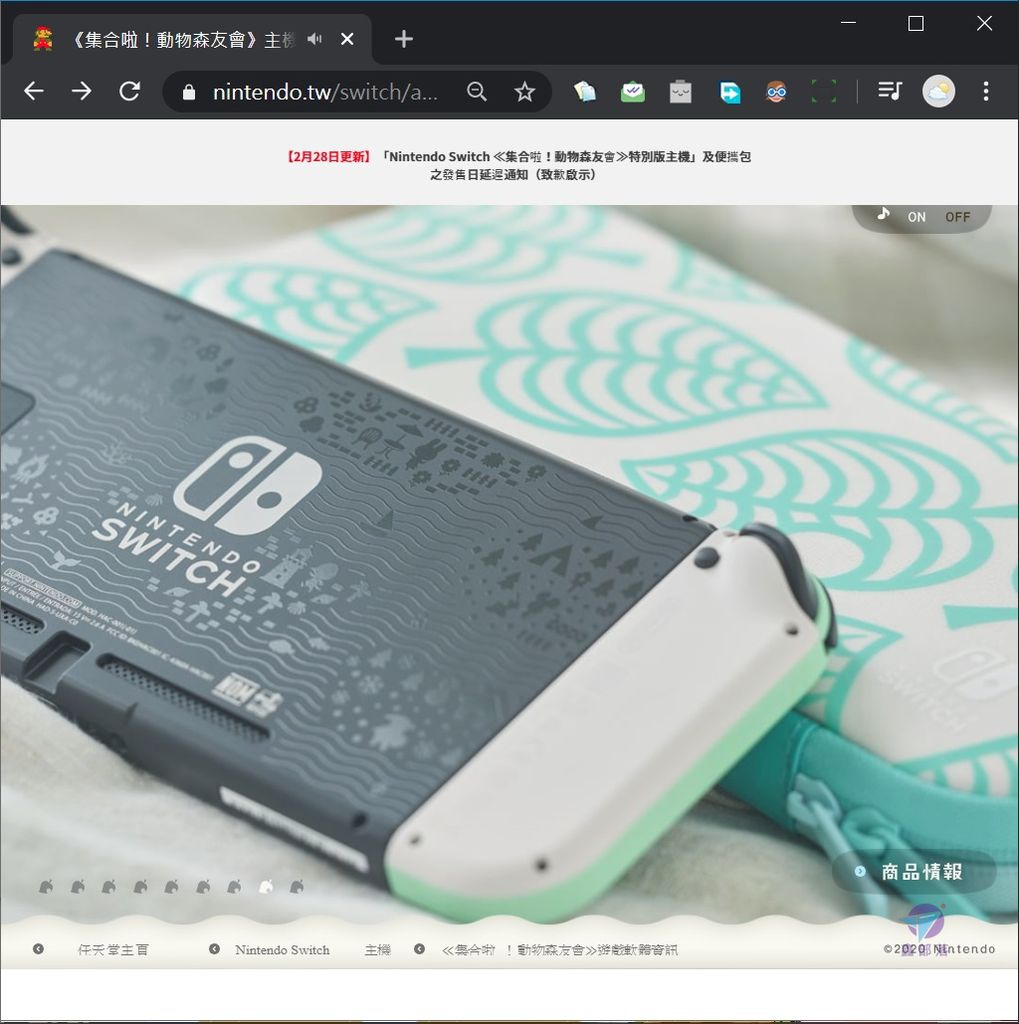
Task: Go to 任天堂主頁 homepage link
Action: (113, 950)
